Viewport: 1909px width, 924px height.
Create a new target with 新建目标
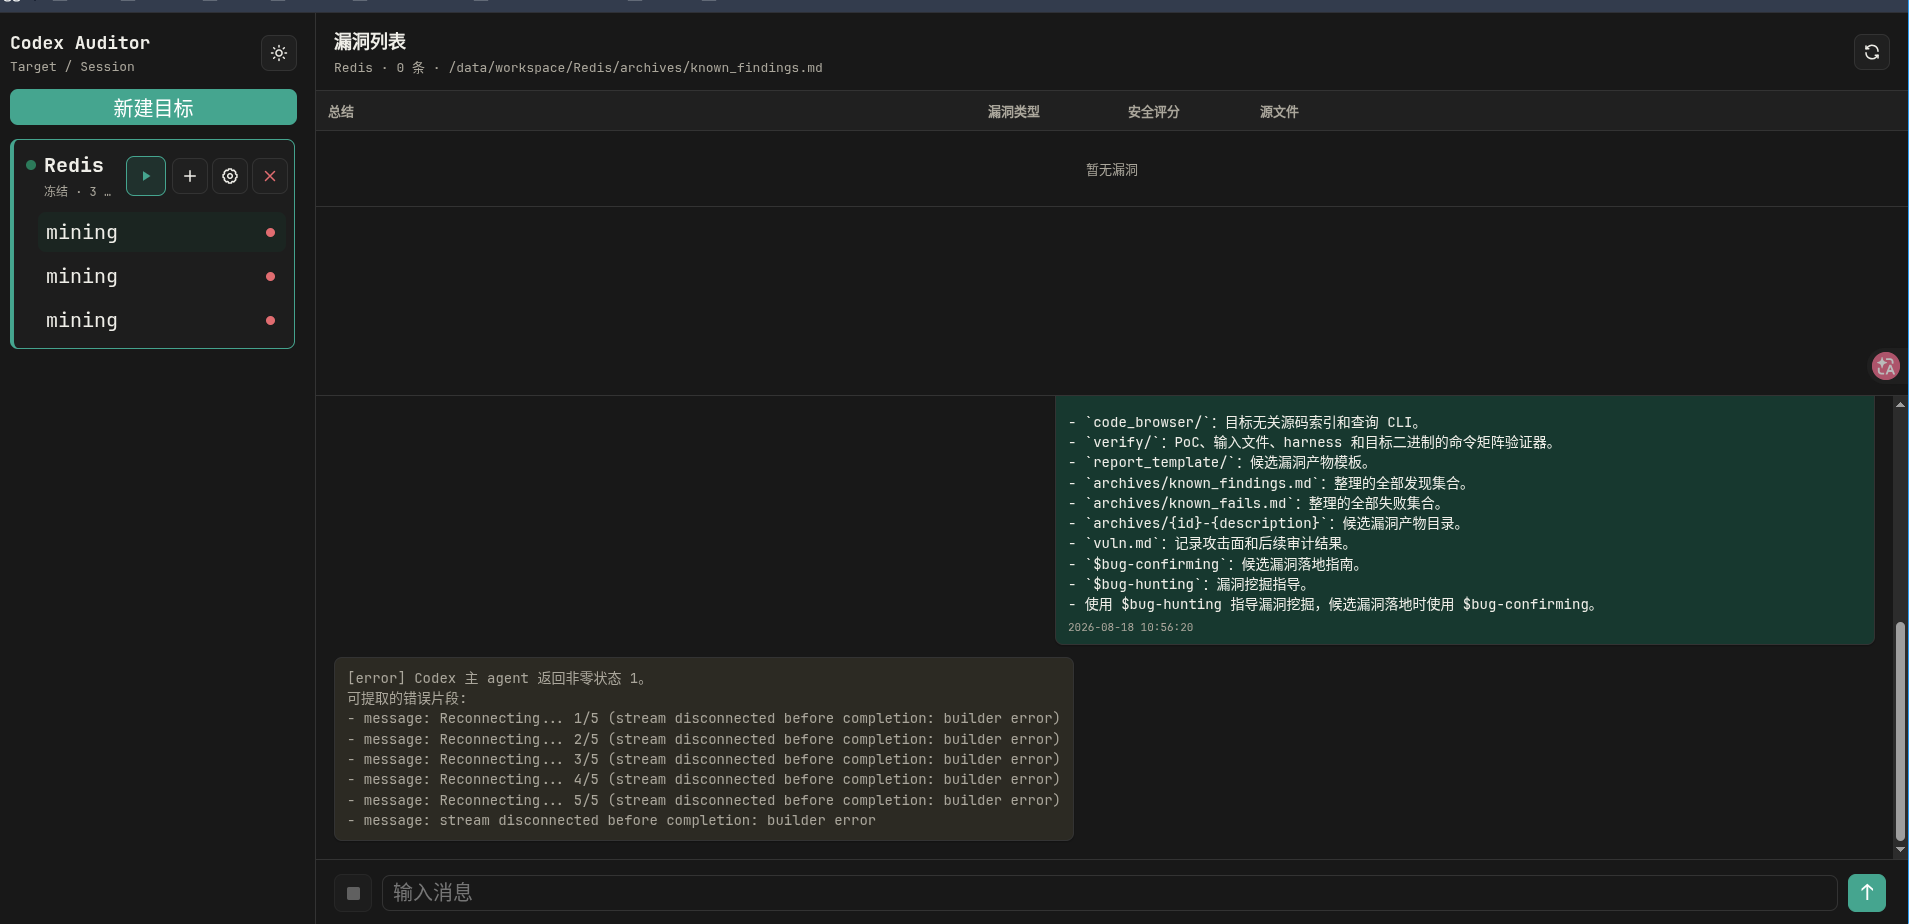(153, 107)
